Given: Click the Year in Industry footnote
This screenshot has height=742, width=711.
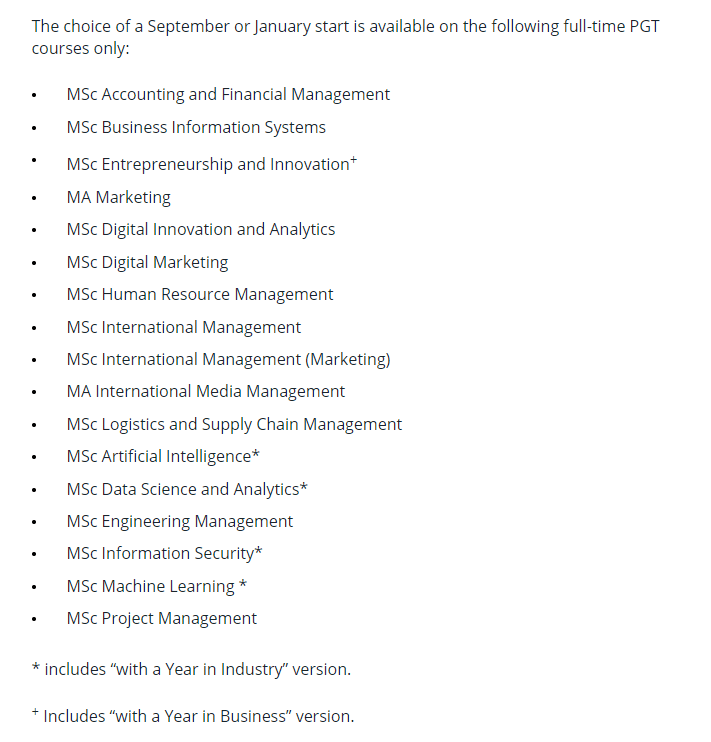Looking at the screenshot, I should click(191, 670).
